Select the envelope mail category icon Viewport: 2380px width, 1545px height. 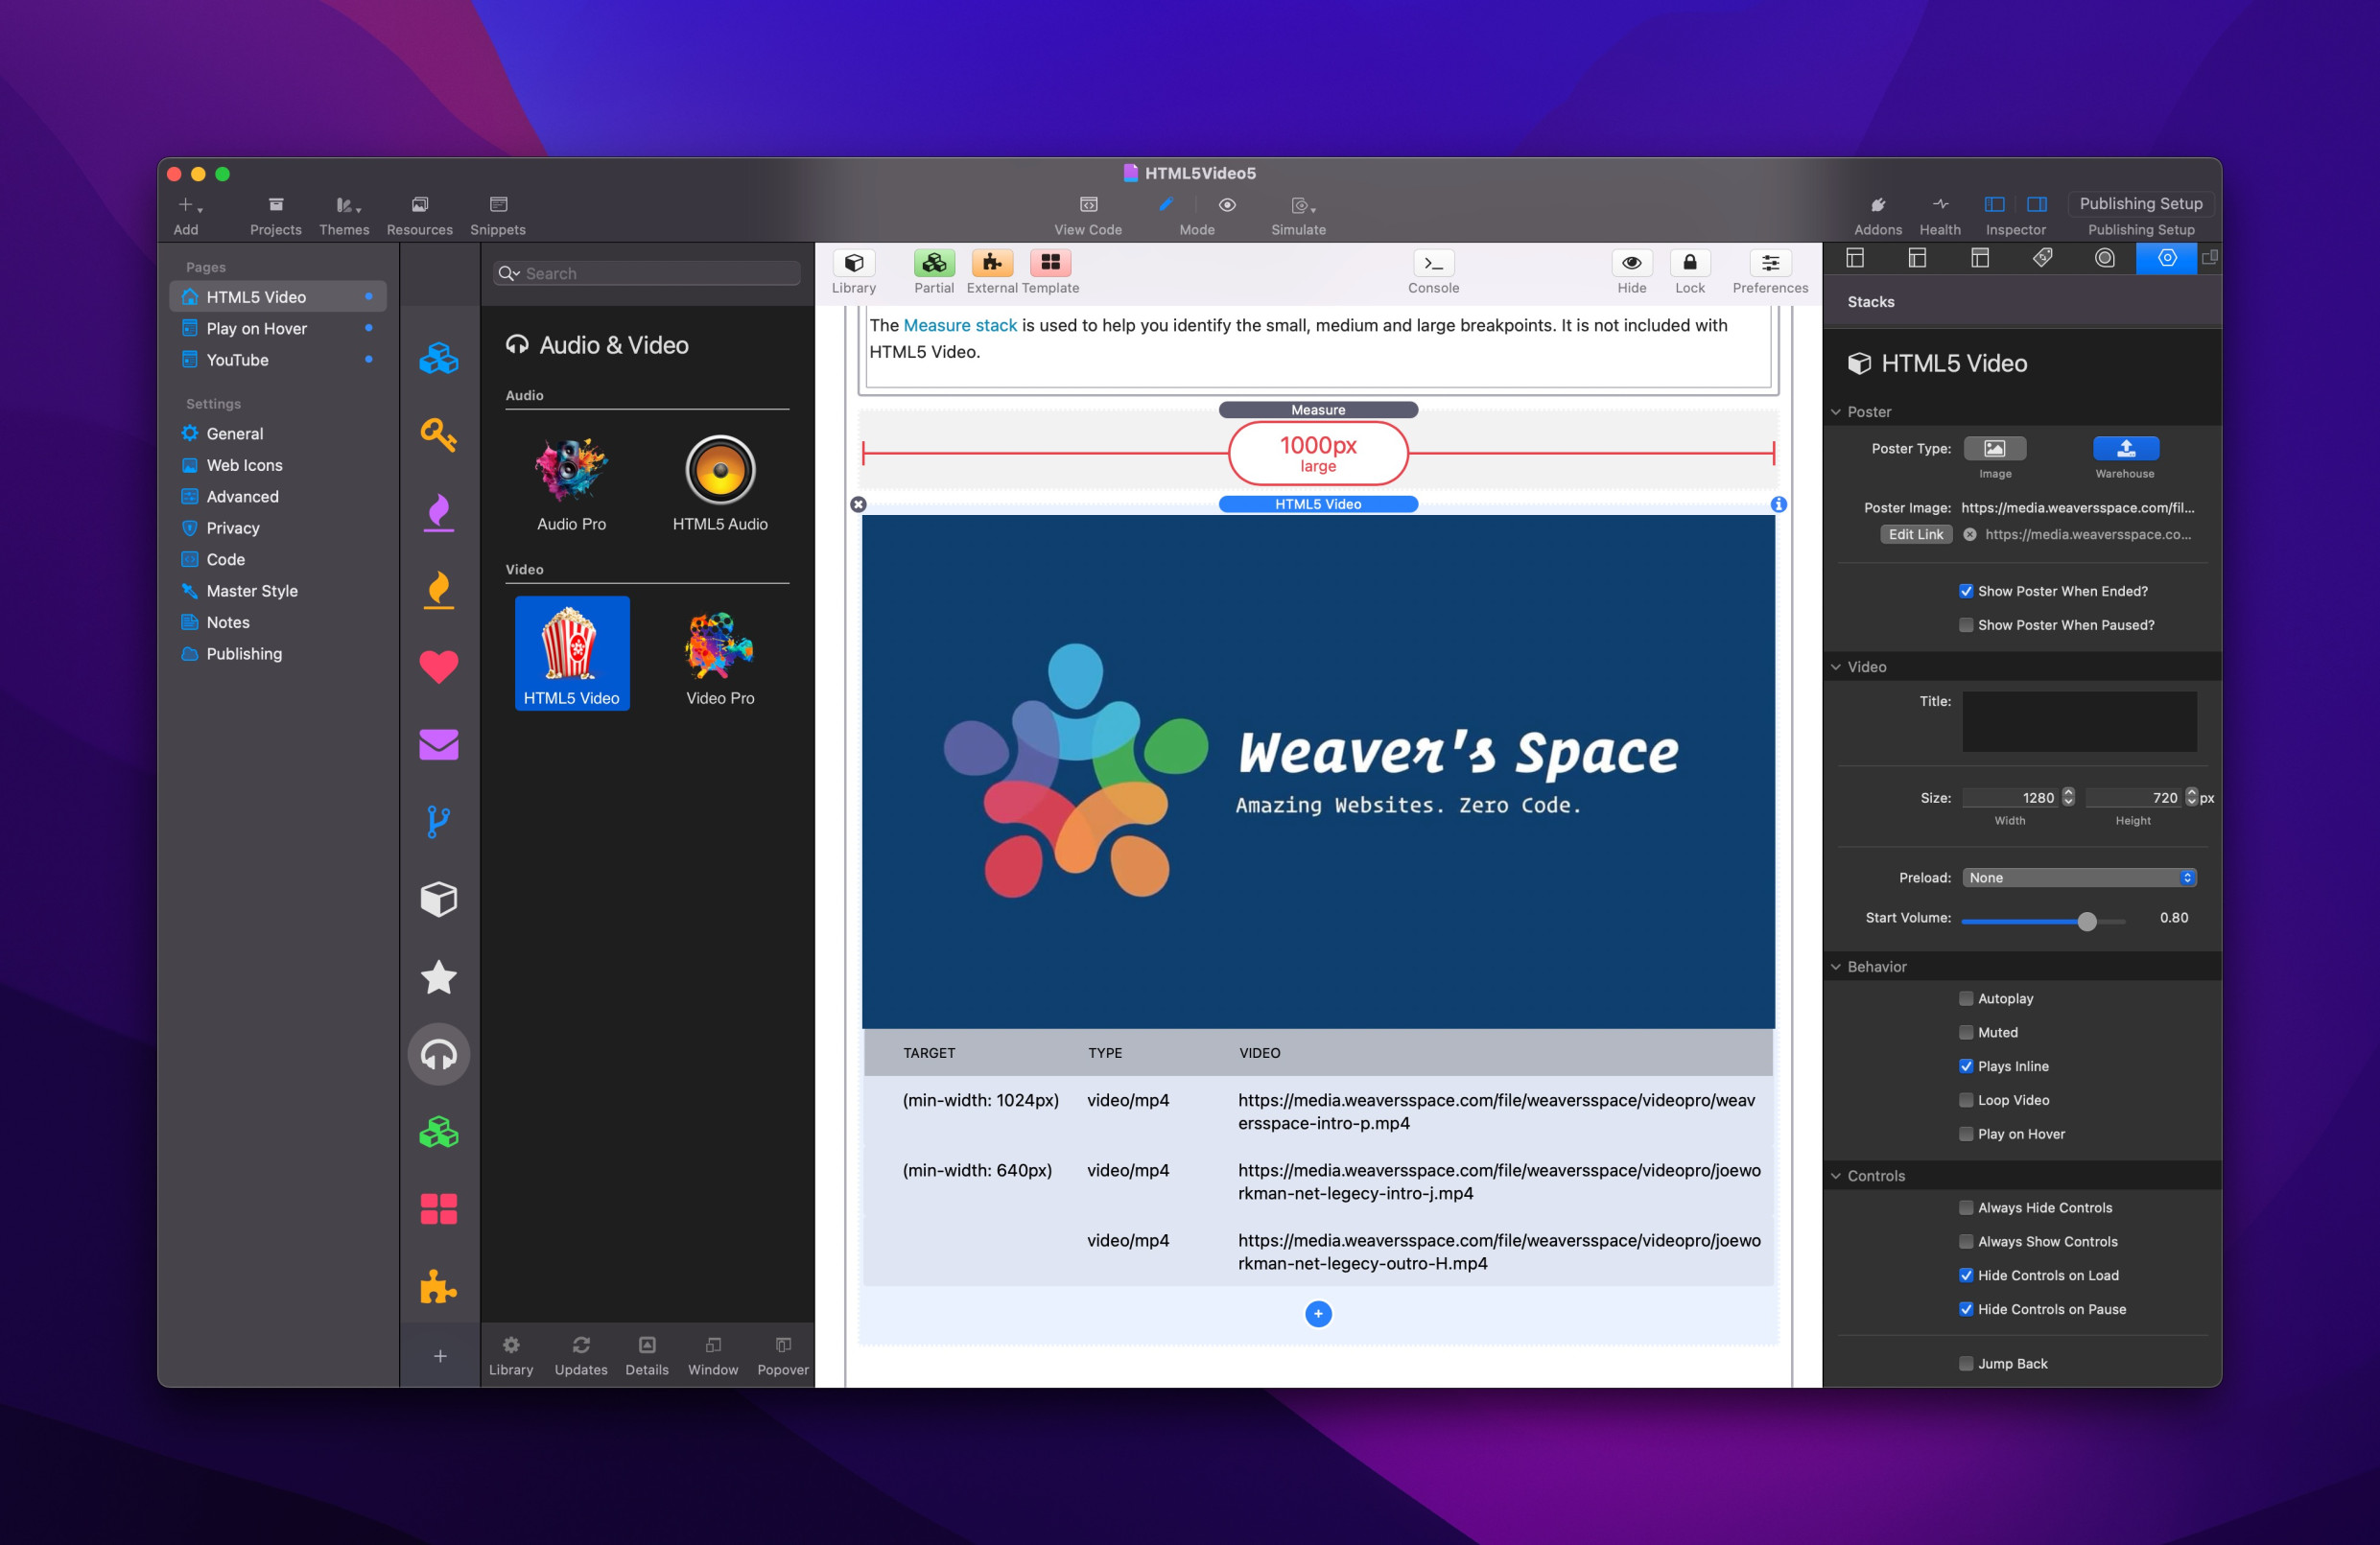pos(438,745)
